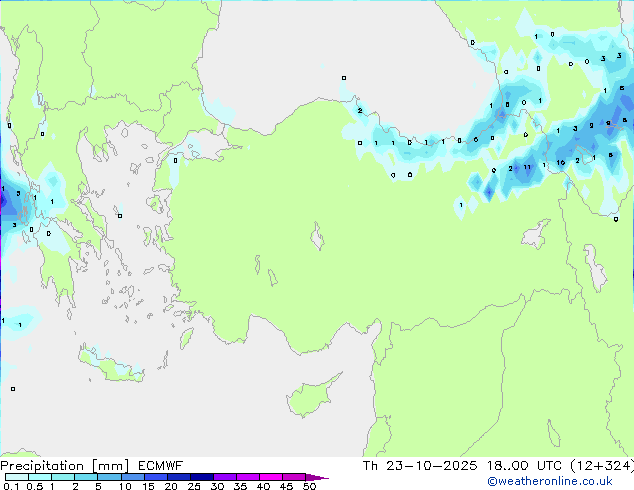Click the UTC label
Screen dimensions: 634x490
point(549,466)
